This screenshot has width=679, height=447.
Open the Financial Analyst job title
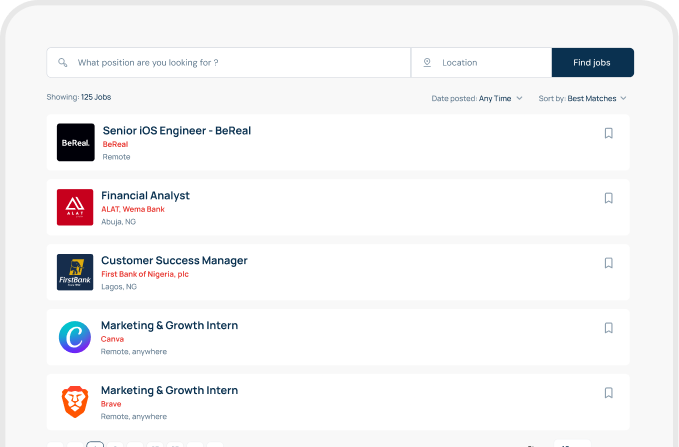[x=145, y=195]
